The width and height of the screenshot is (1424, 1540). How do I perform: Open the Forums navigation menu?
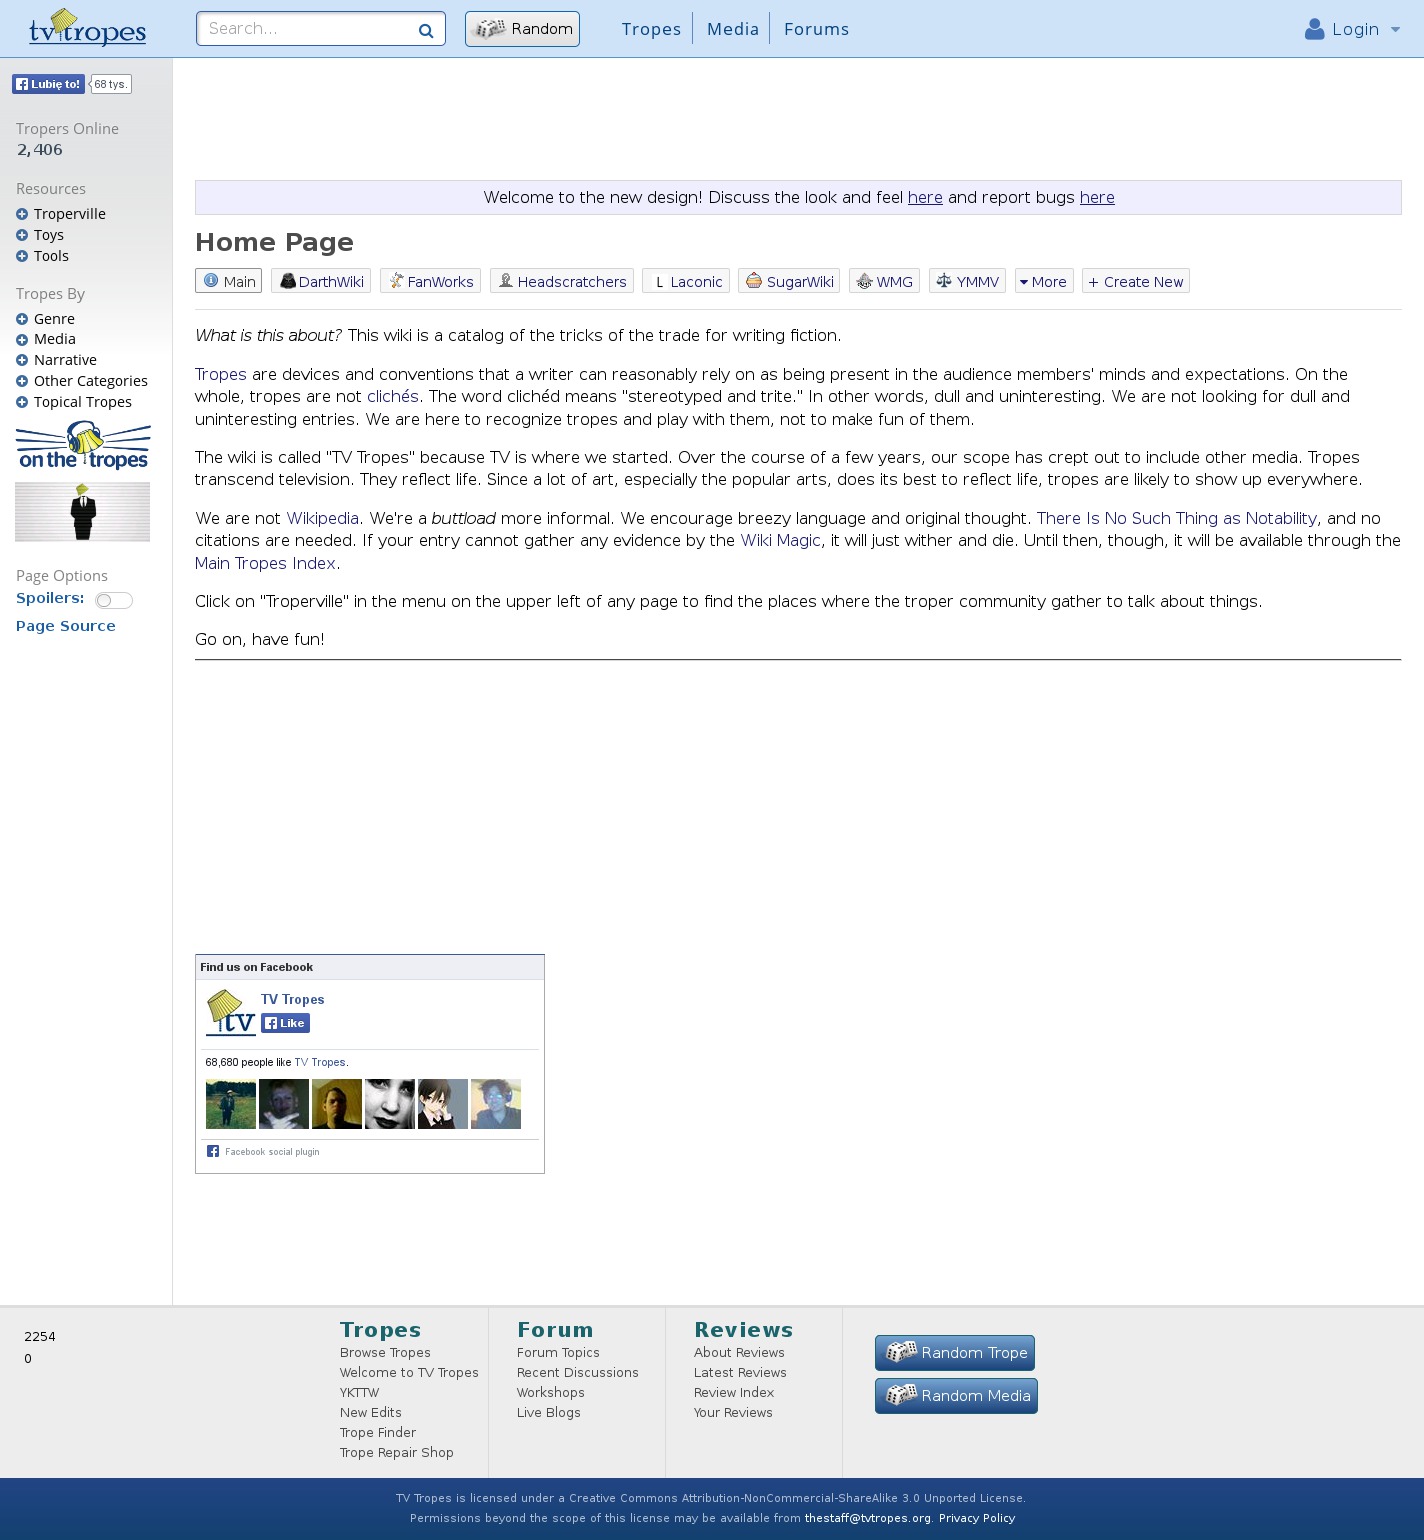816,29
